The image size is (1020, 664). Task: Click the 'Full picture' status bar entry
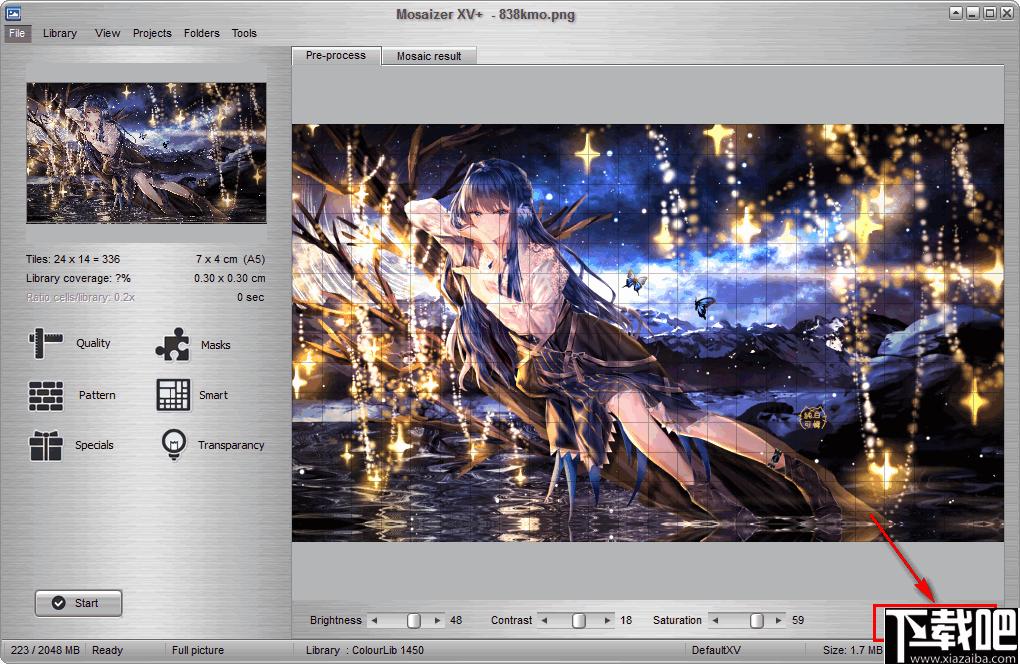[198, 650]
